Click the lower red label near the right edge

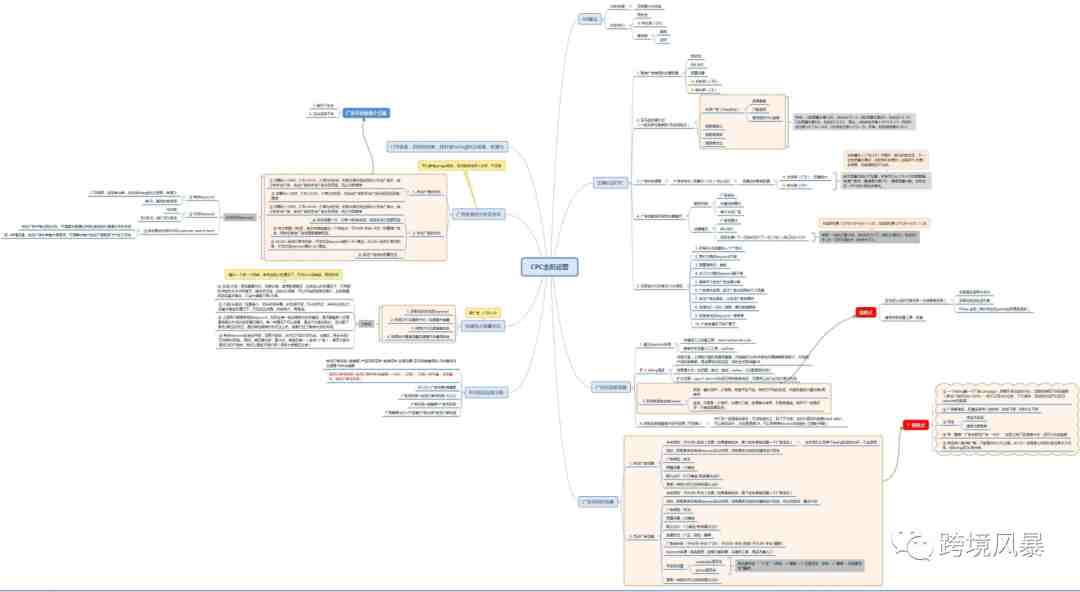[x=917, y=425]
